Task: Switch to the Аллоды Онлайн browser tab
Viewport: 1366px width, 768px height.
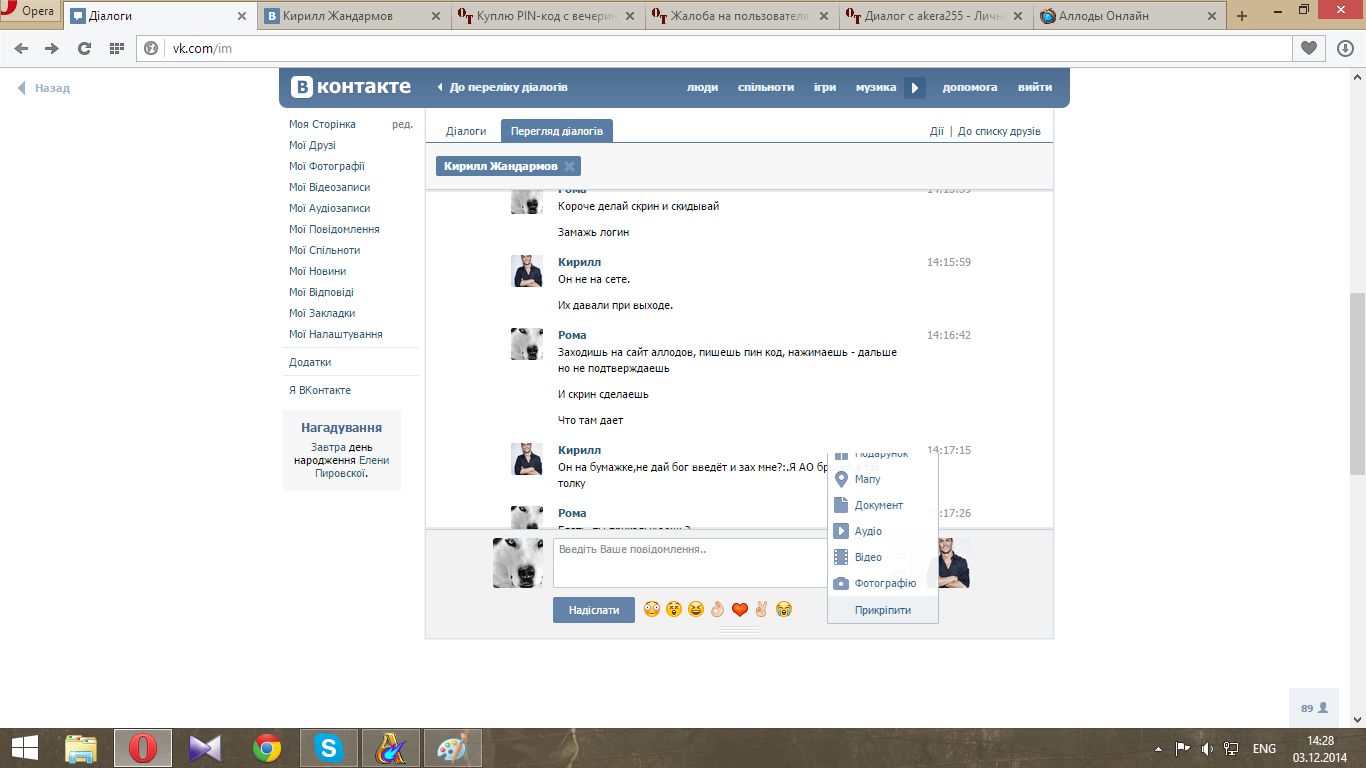Action: pos(1128,15)
